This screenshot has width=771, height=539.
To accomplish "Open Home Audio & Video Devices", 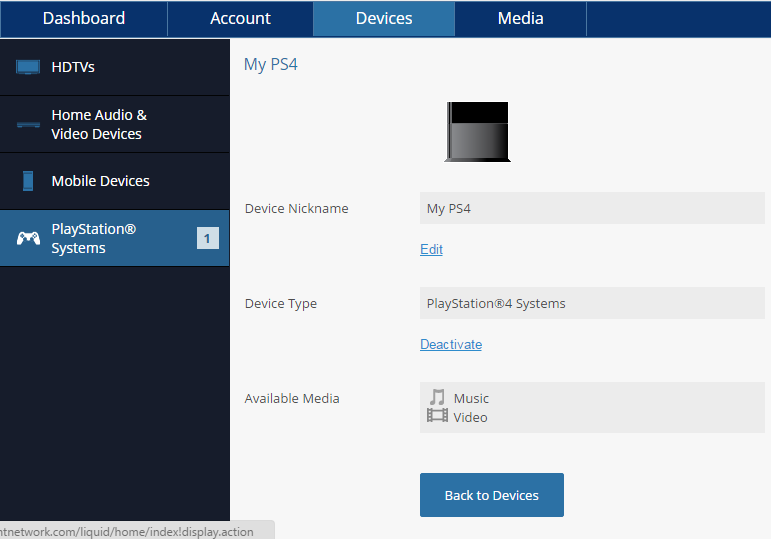I will [x=115, y=124].
